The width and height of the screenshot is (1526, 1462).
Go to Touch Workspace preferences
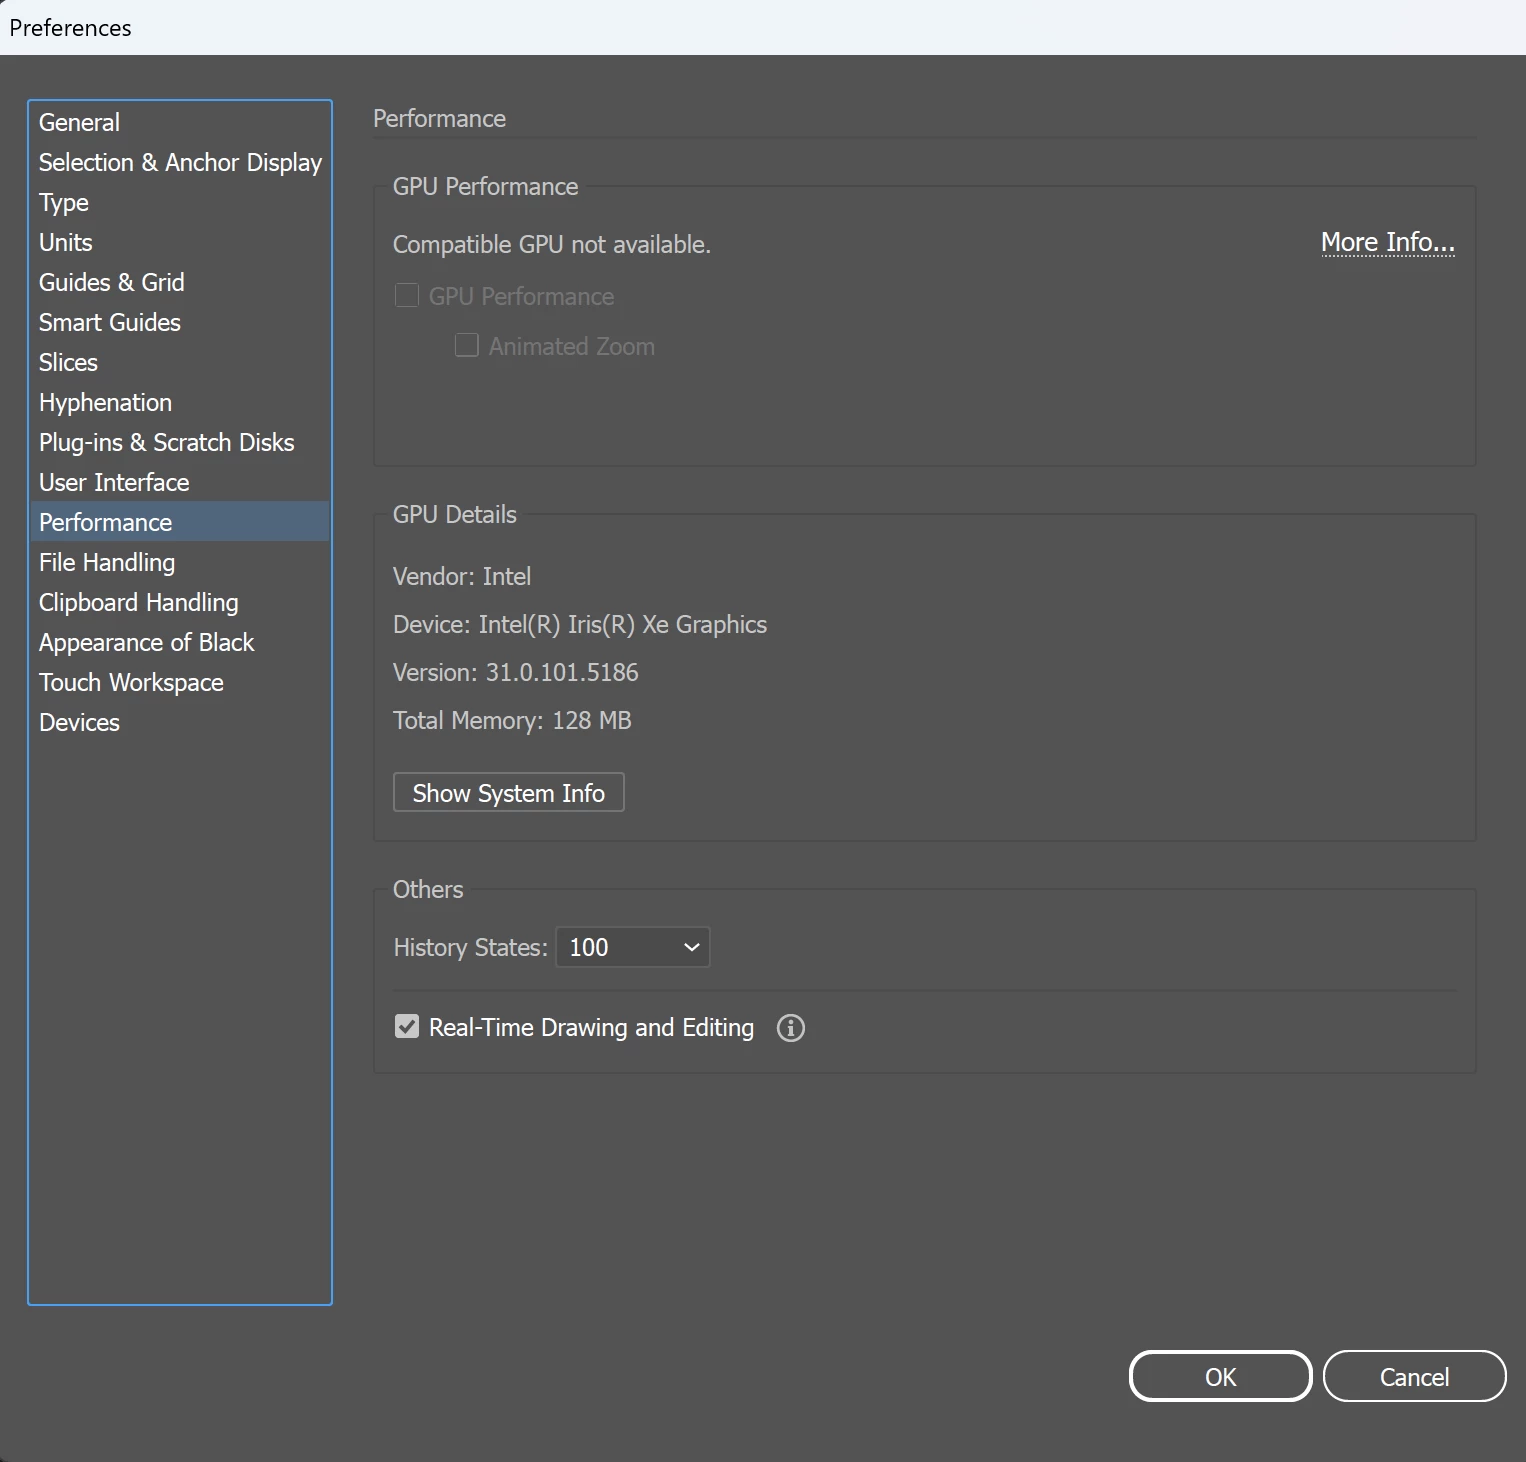(180, 682)
